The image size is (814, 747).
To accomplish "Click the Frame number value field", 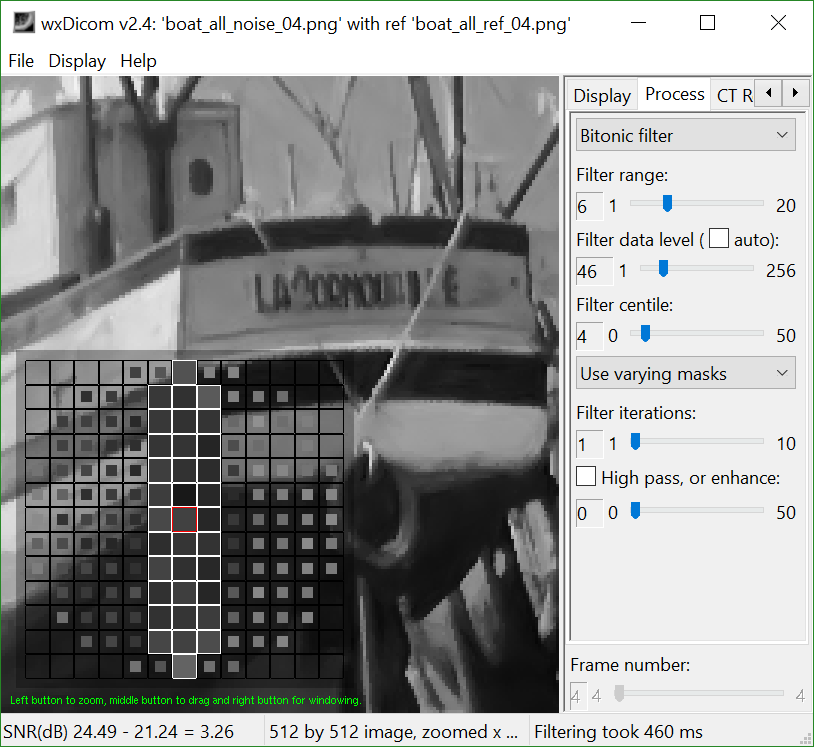I will (x=578, y=696).
